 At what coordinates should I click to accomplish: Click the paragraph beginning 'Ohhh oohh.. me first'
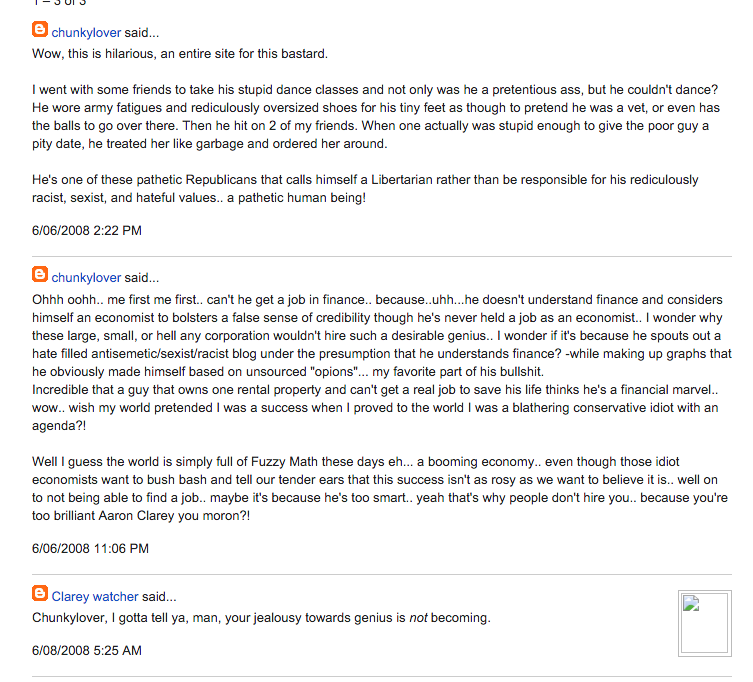[x=382, y=363]
